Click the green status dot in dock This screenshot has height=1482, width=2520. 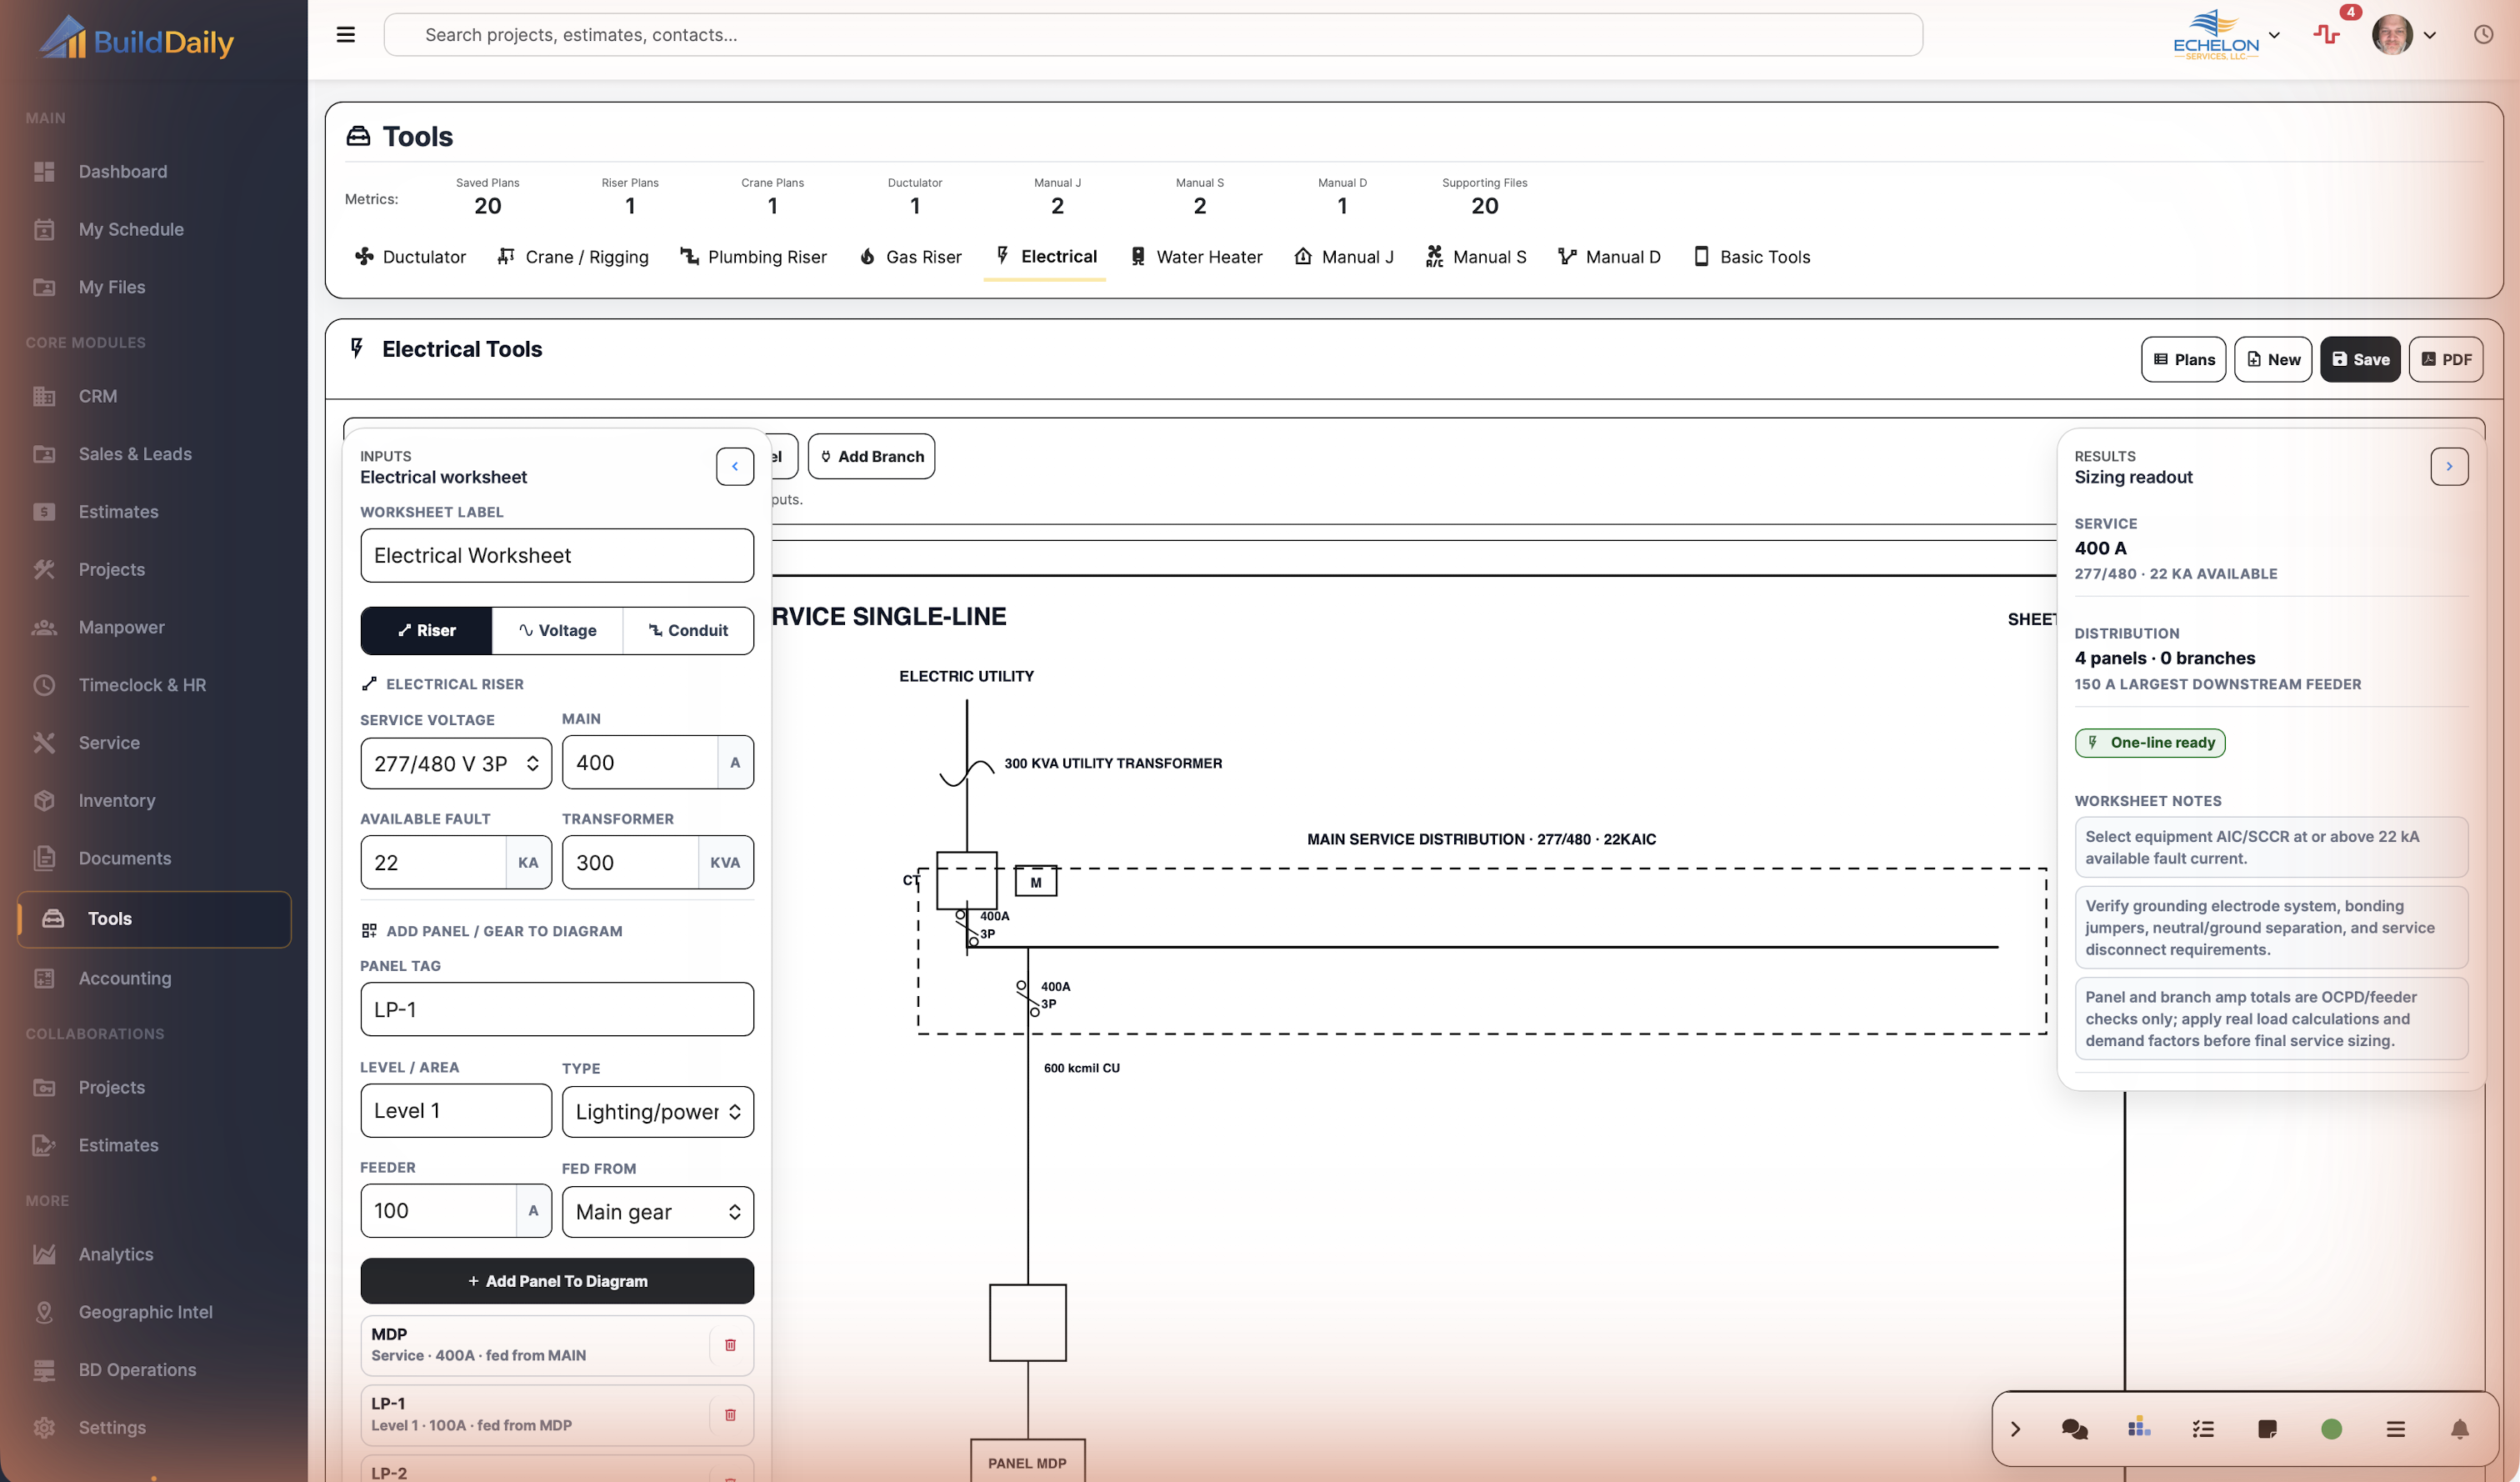coord(2331,1429)
